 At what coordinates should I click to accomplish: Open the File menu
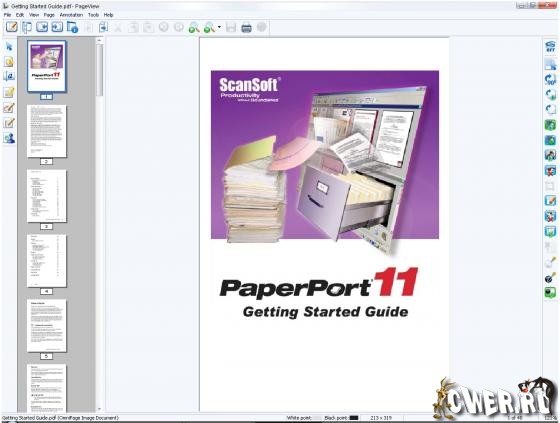pos(8,15)
